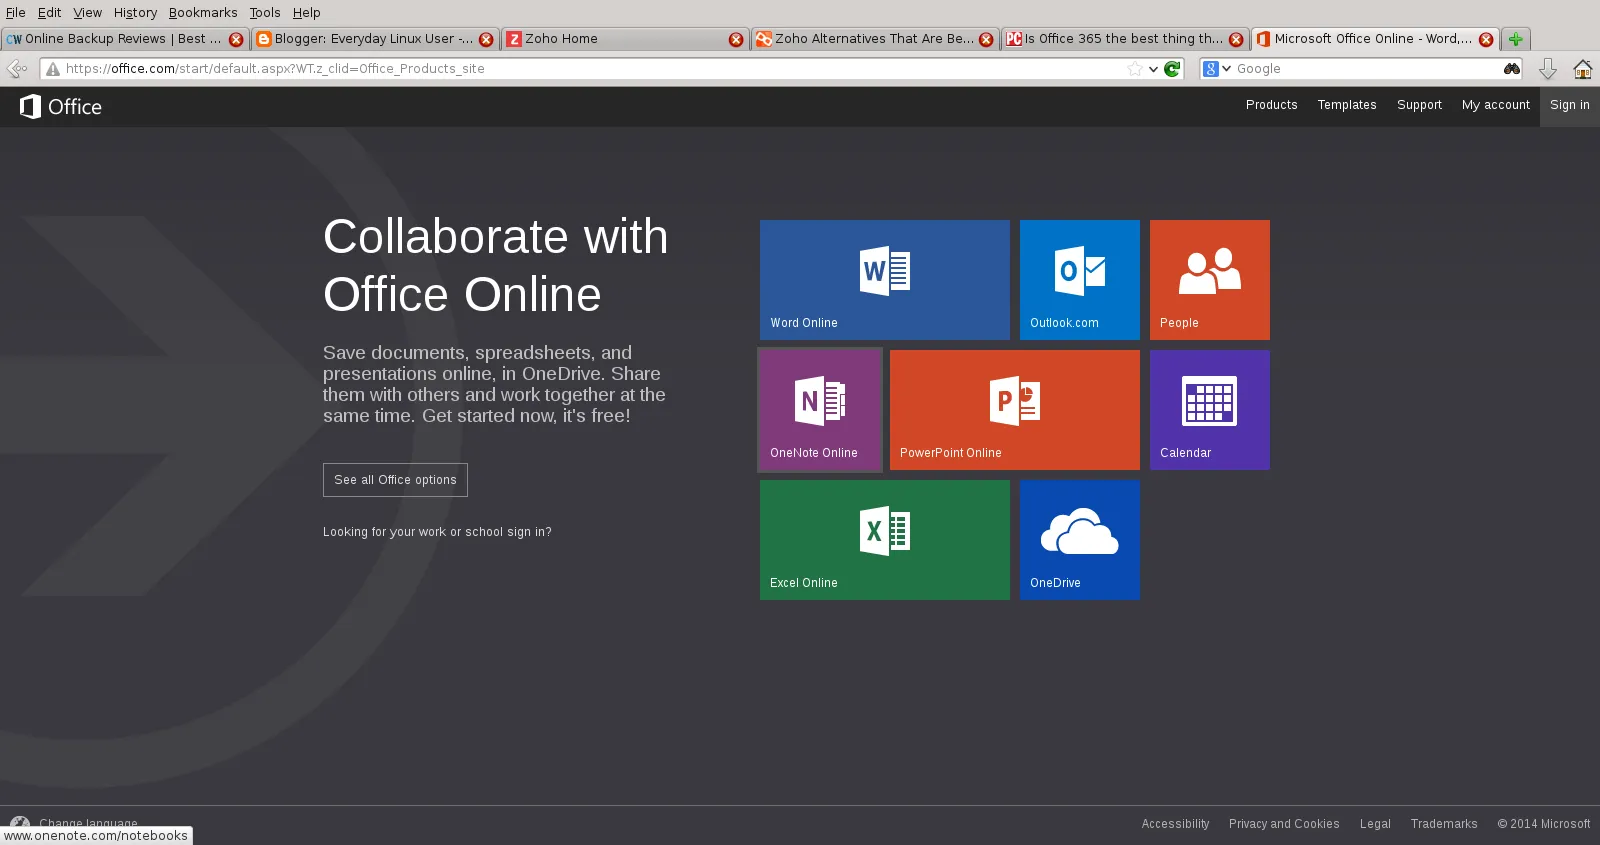Click the Office logo in header
The width and height of the screenshot is (1600, 845).
pyautogui.click(x=61, y=106)
